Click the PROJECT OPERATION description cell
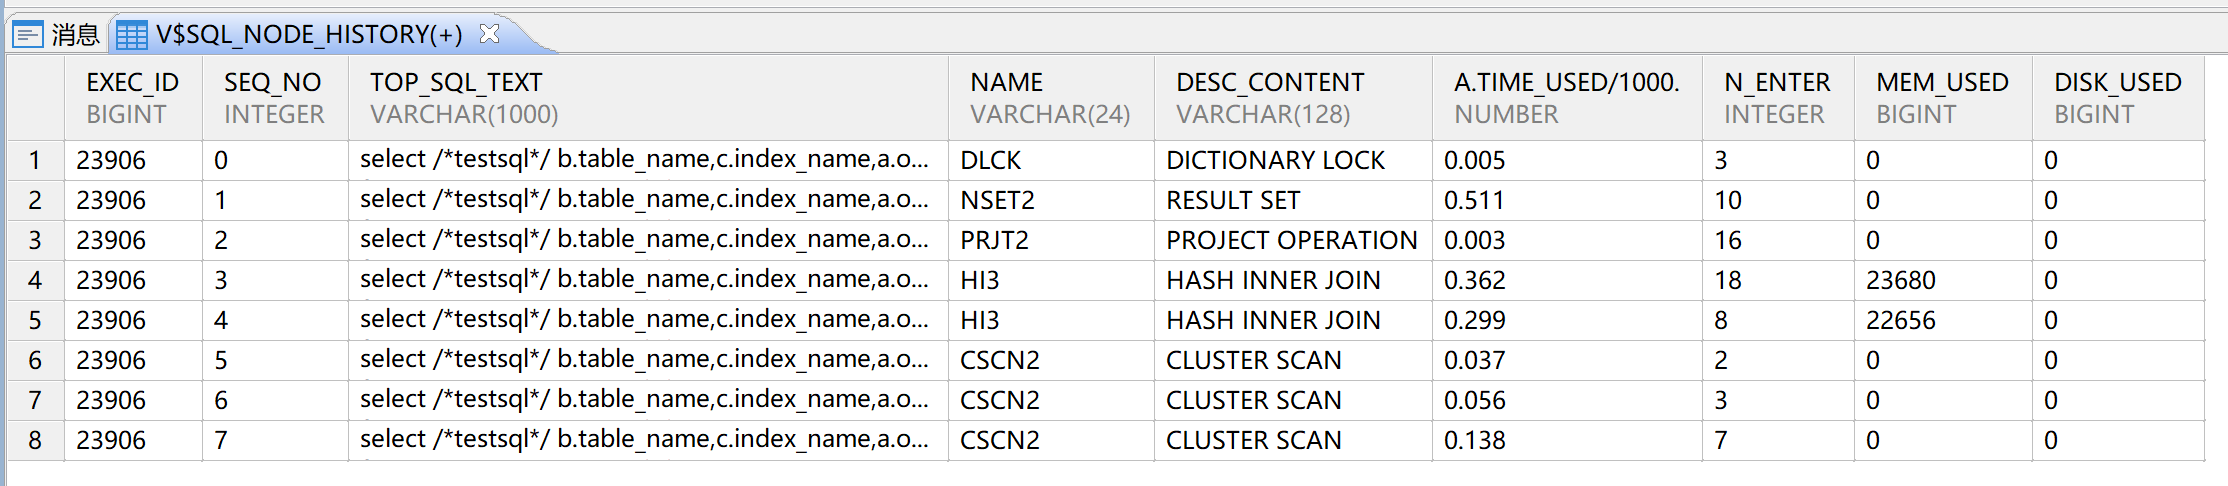Viewport: 2228px width, 486px height. [1293, 240]
